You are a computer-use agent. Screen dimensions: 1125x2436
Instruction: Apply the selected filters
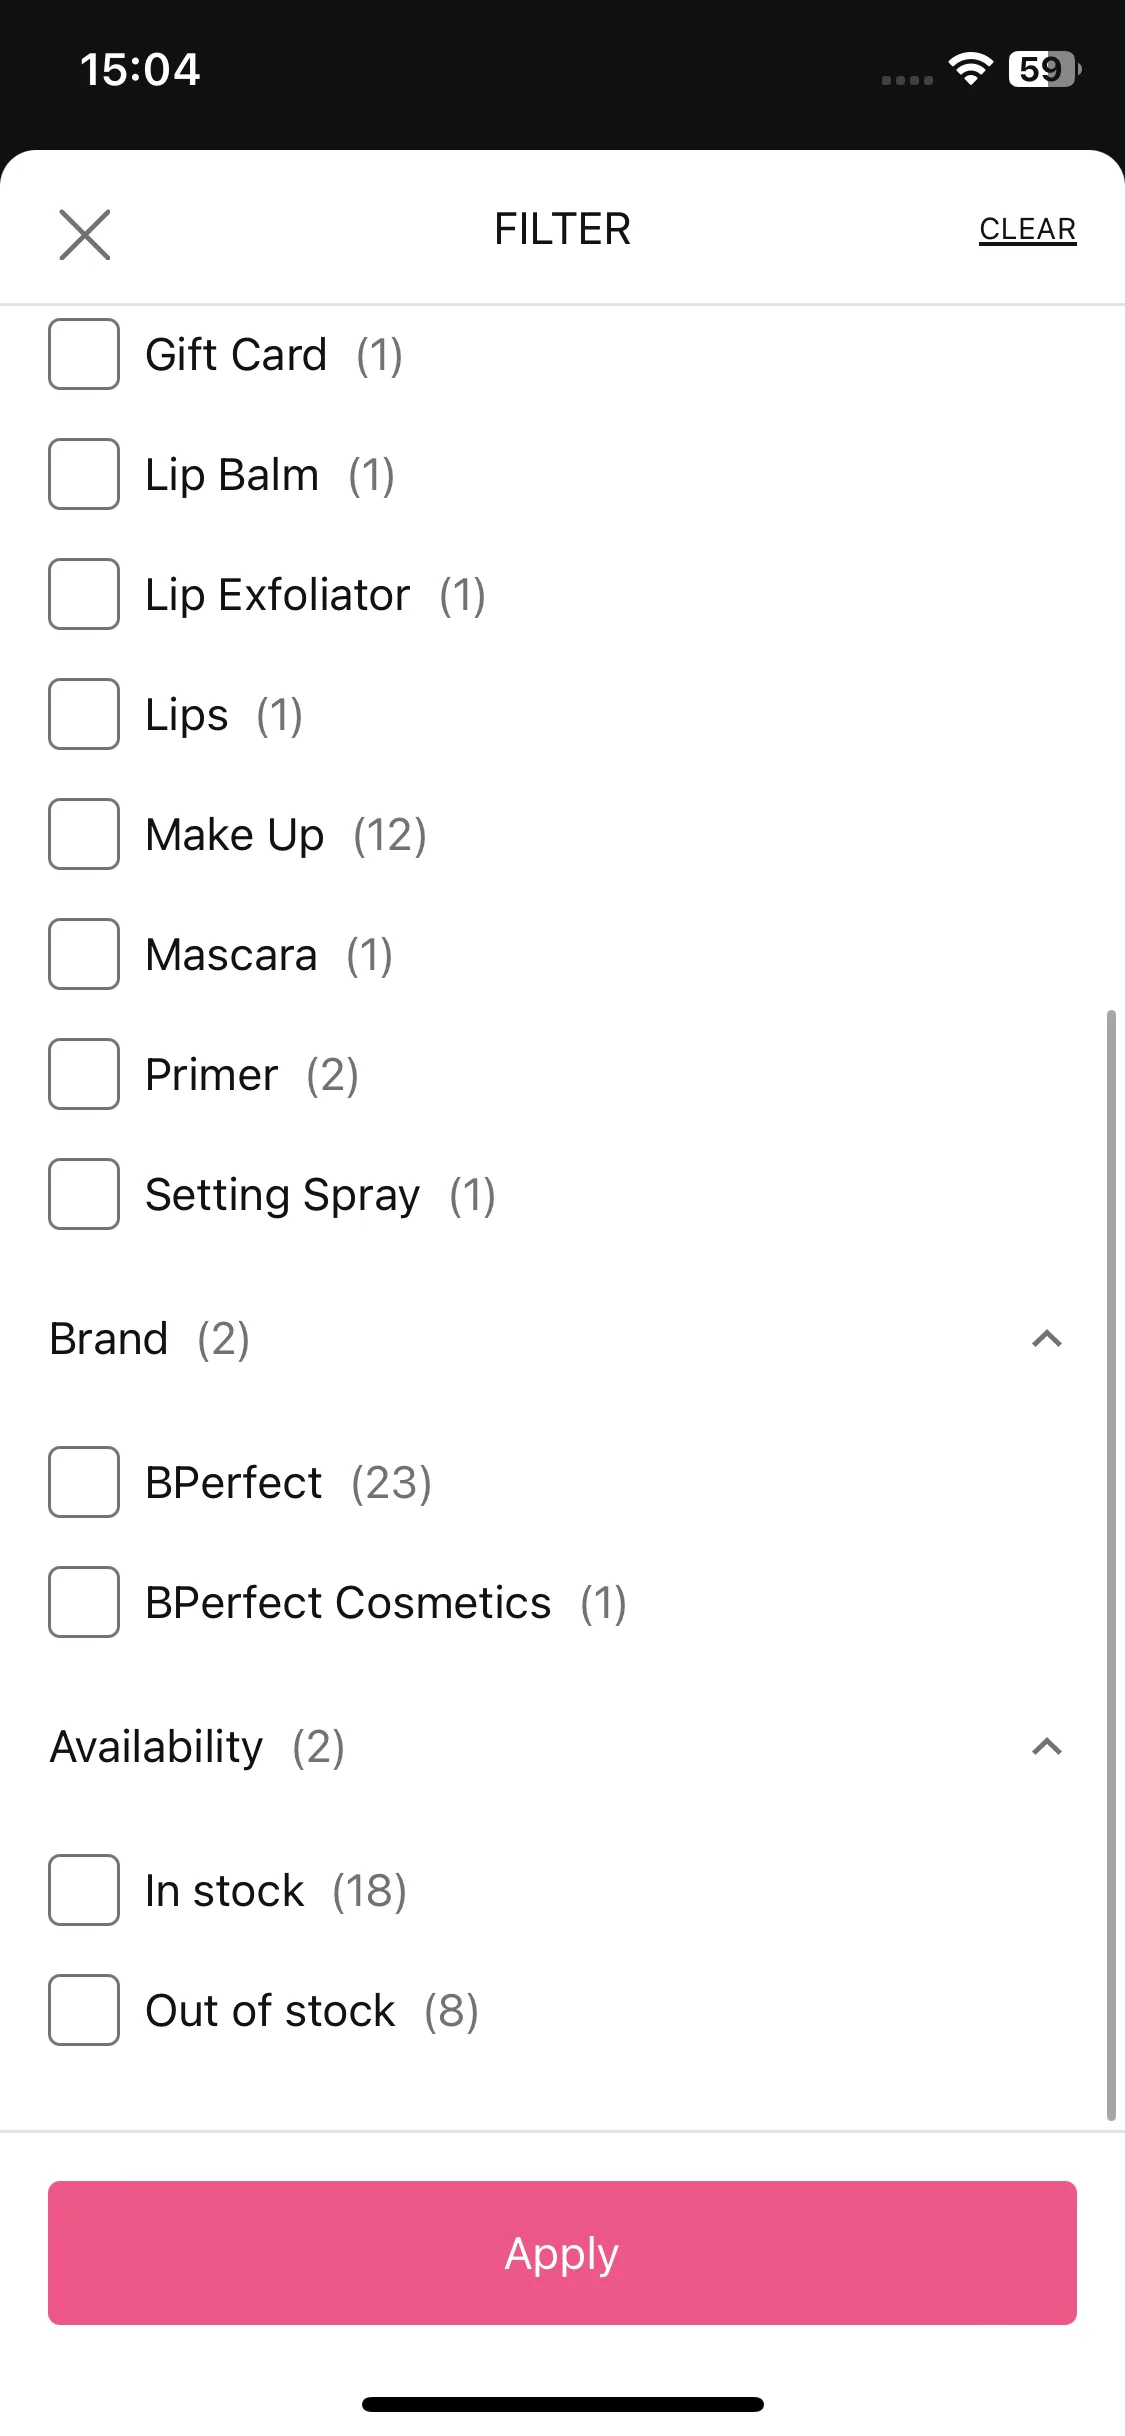click(x=562, y=2253)
